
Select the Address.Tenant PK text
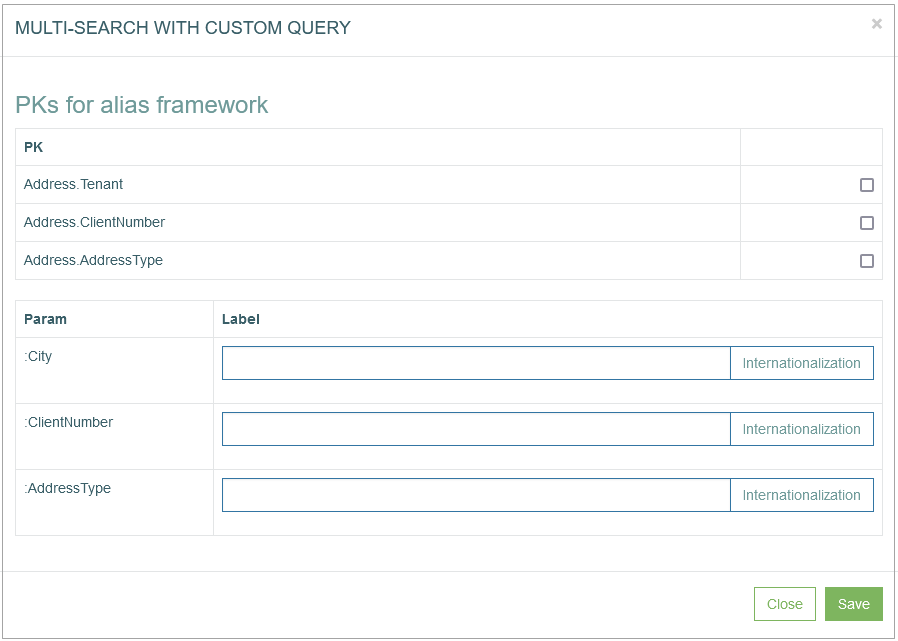73,184
